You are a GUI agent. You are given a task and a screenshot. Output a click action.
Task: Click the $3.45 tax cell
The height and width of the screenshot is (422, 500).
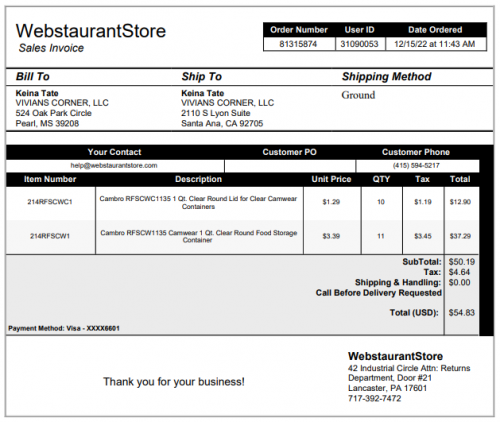[x=423, y=236]
